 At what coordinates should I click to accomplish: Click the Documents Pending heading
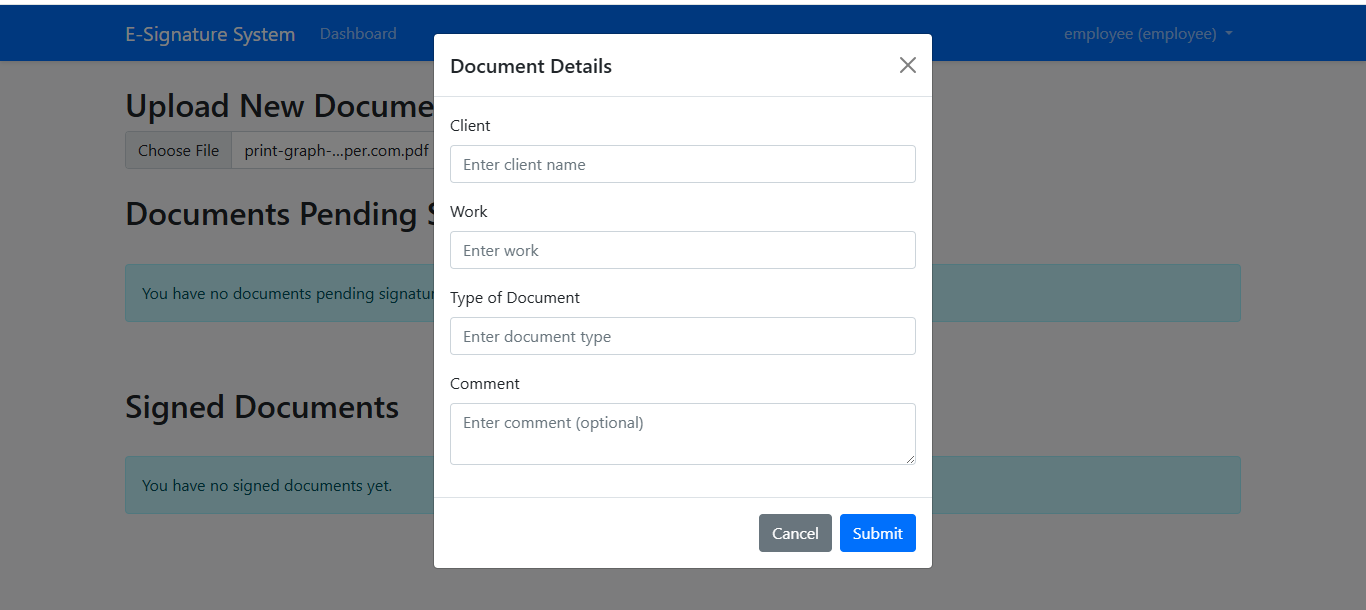pyautogui.click(x=279, y=214)
